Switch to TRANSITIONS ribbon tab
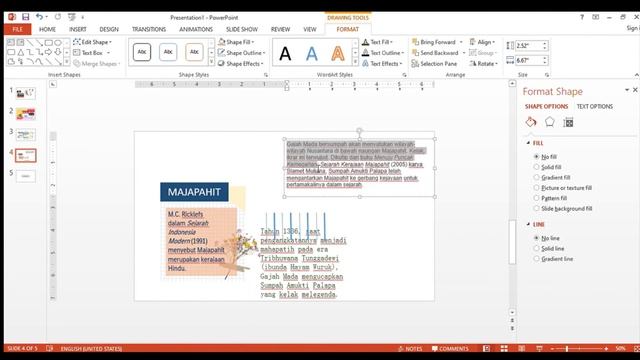 149,29
